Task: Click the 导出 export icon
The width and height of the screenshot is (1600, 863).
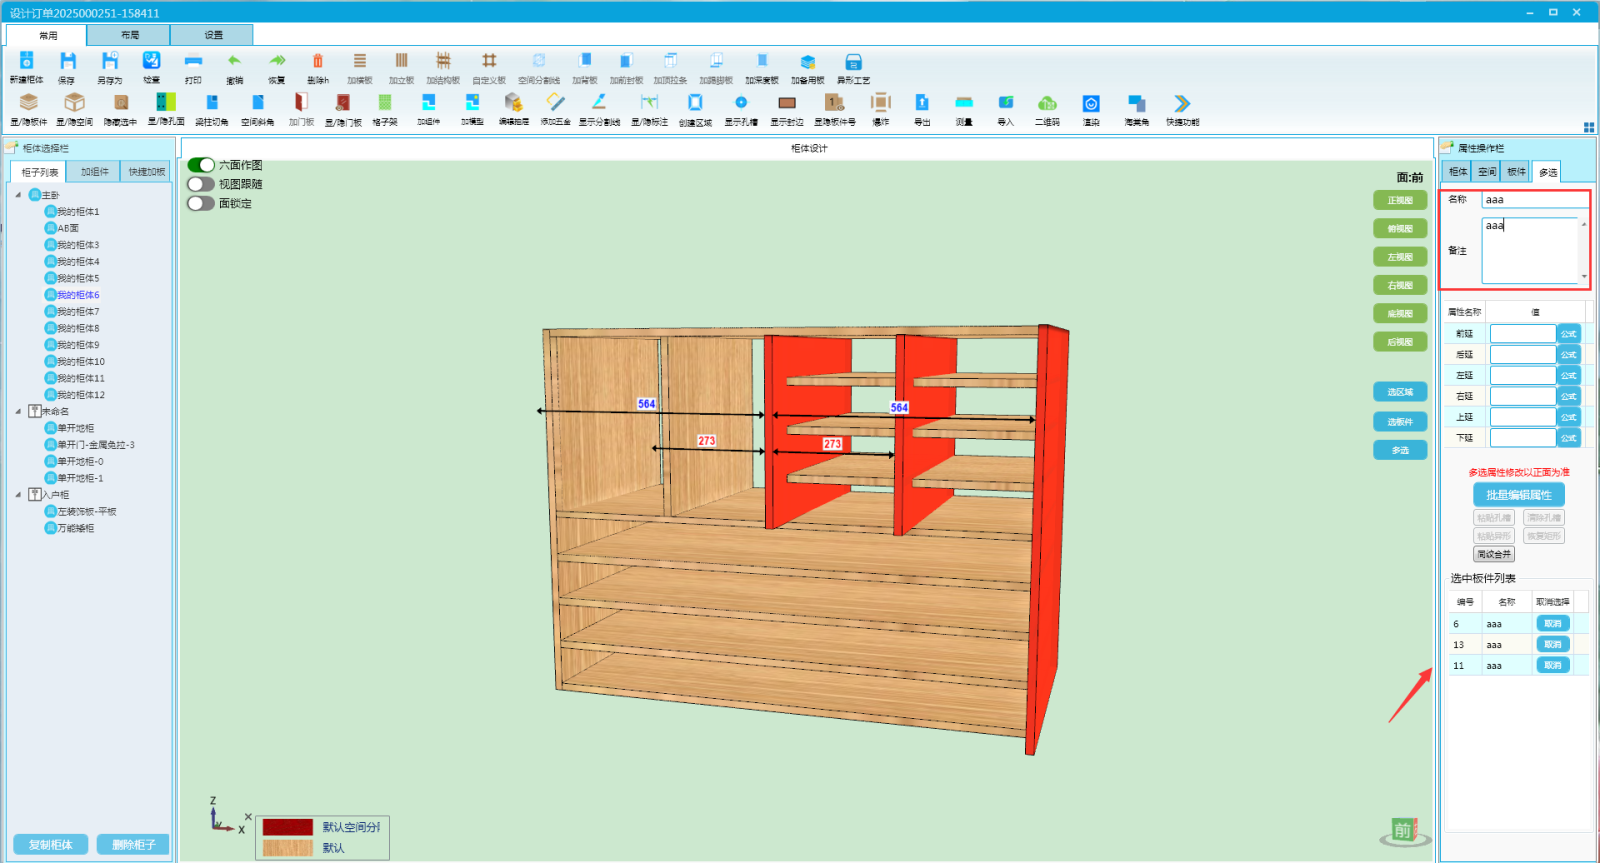Action: coord(922,104)
